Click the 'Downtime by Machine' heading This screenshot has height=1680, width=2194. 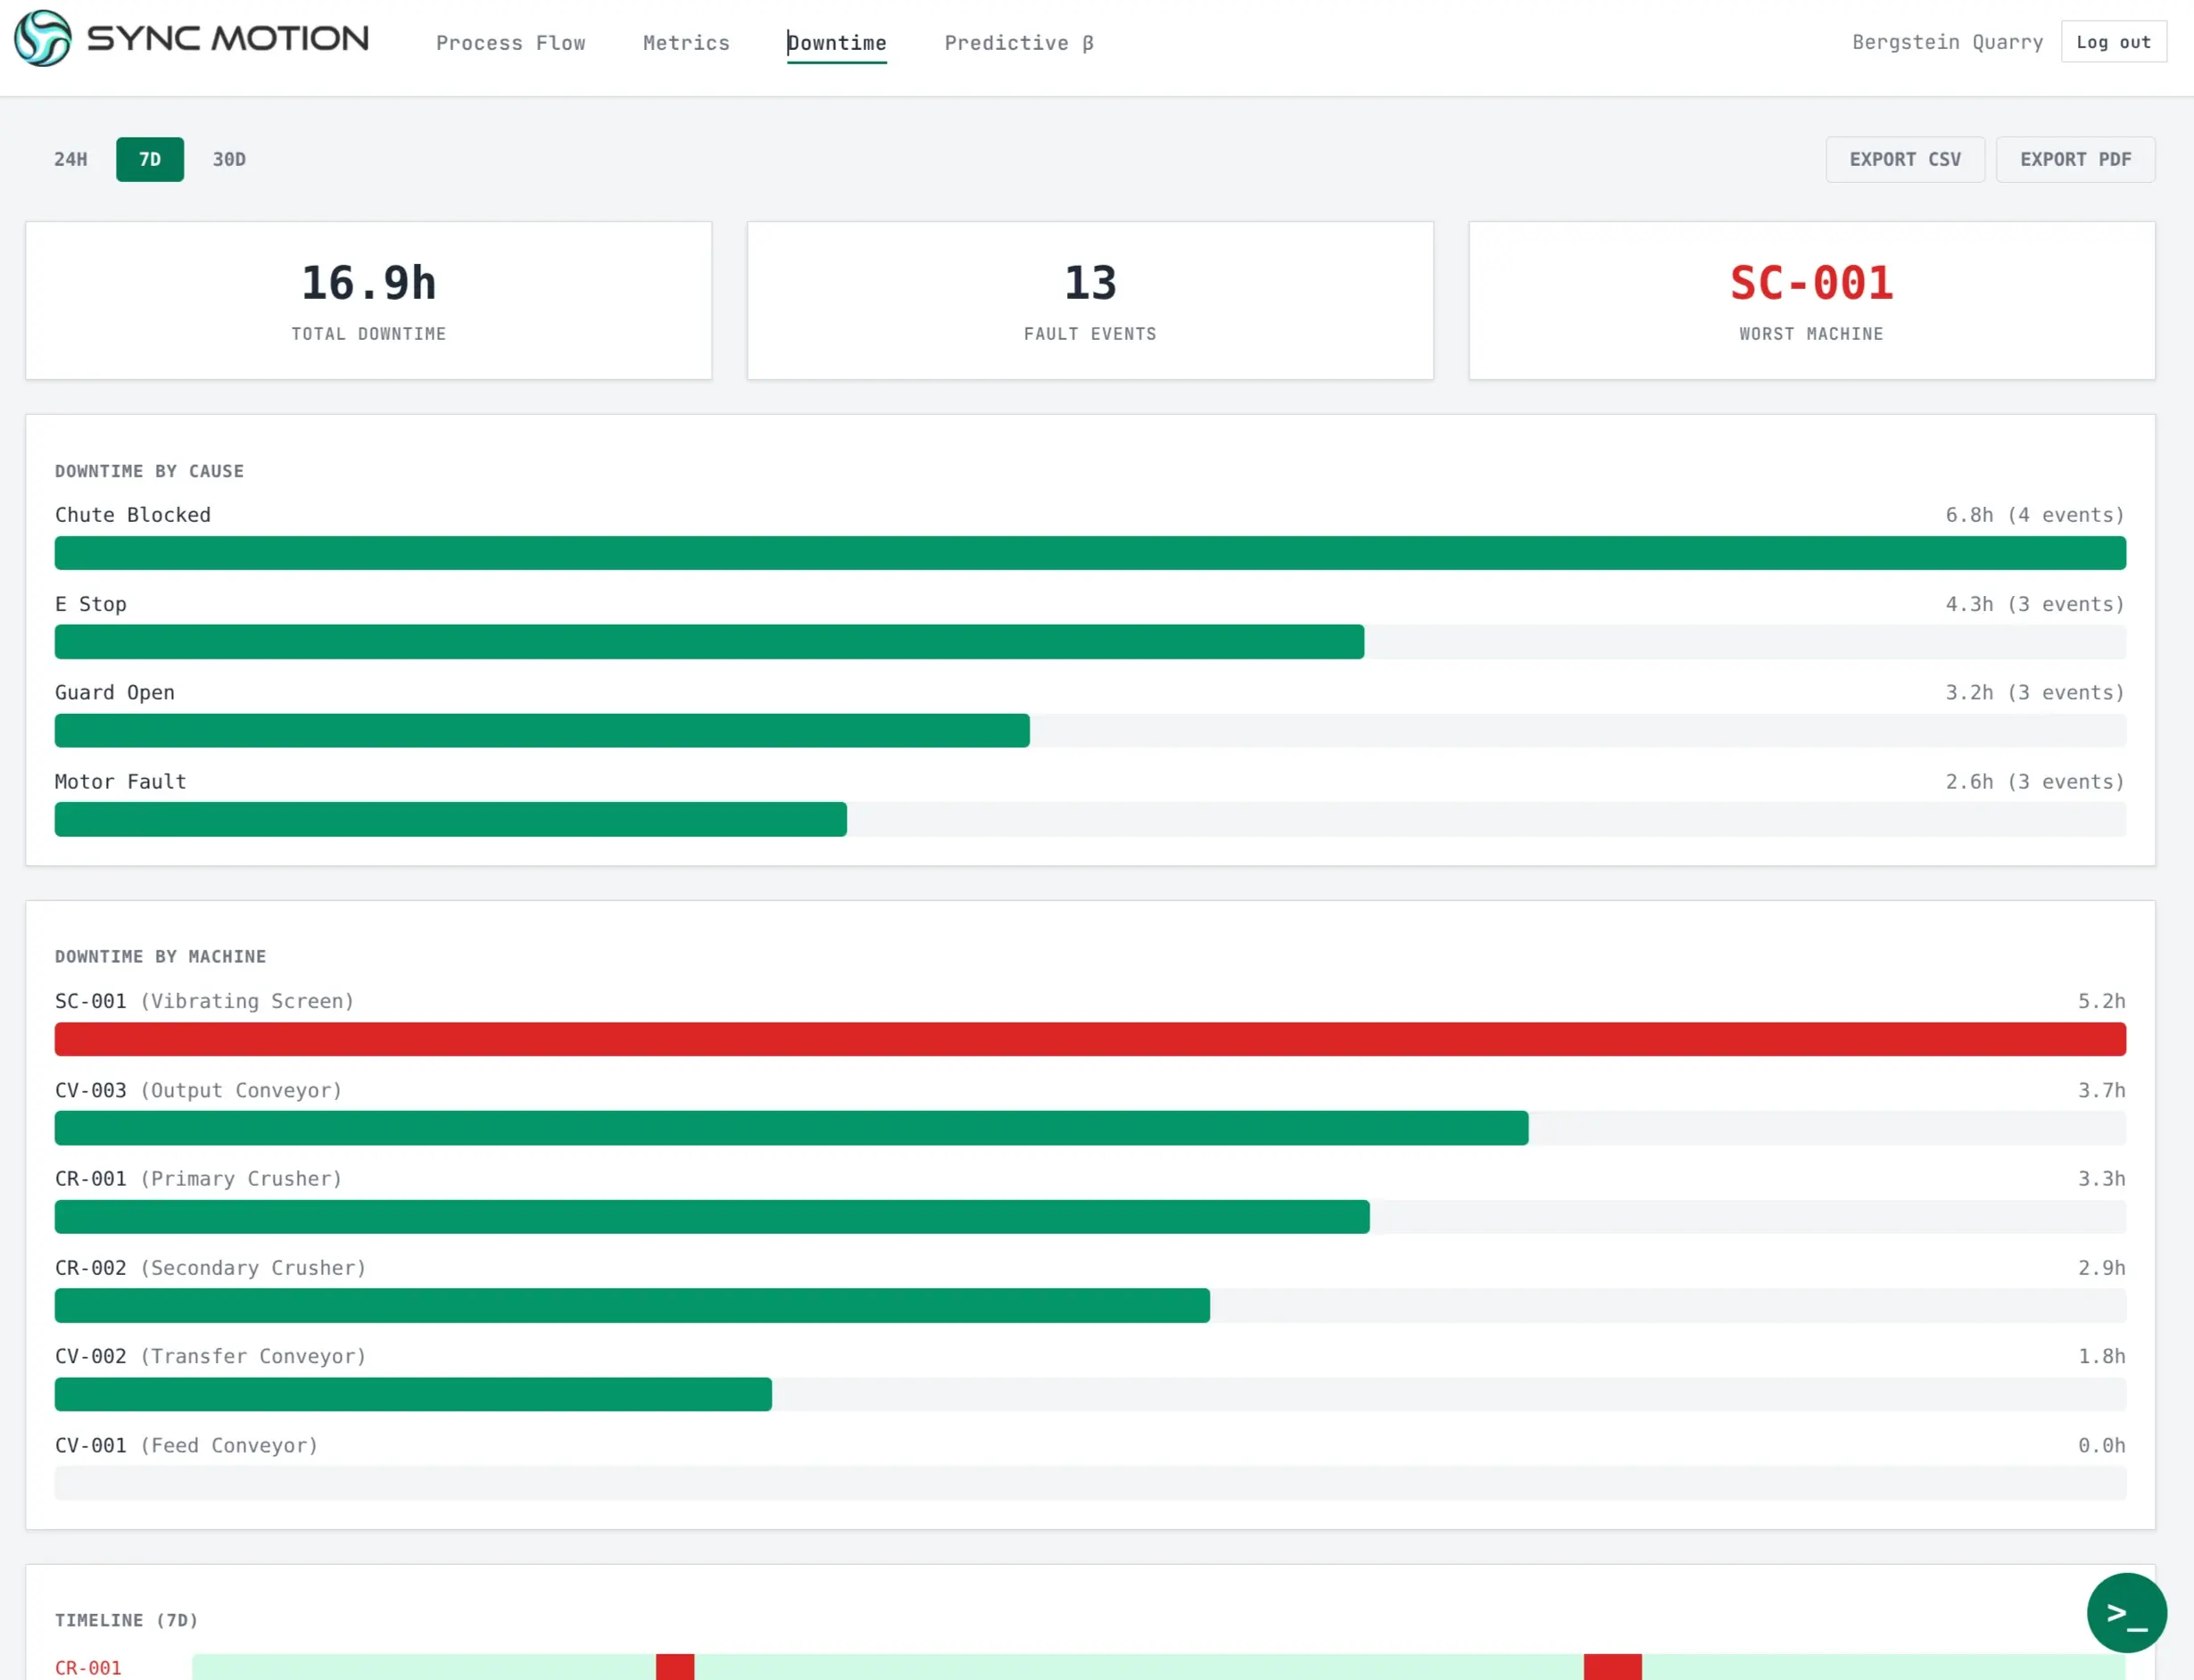[160, 957]
